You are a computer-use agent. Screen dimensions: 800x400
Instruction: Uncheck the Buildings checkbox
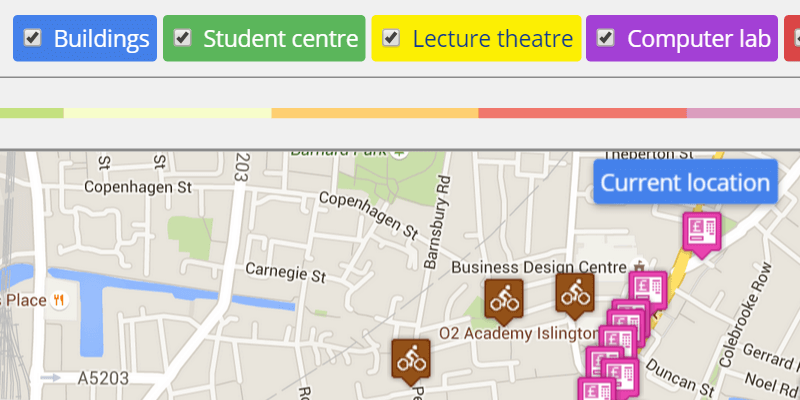click(33, 38)
